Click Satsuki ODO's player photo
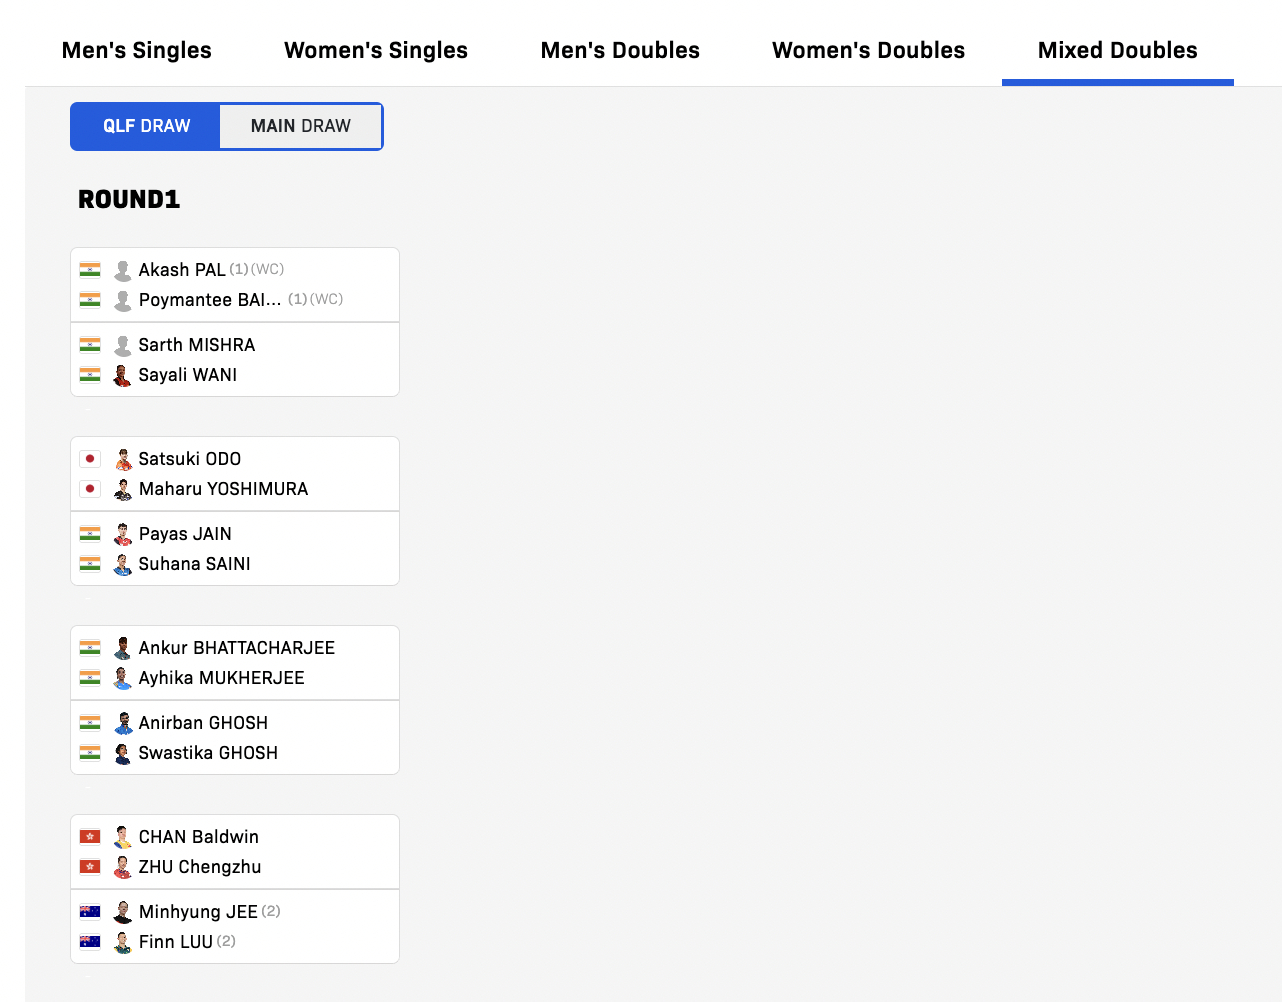The width and height of the screenshot is (1282, 1002). (x=123, y=459)
